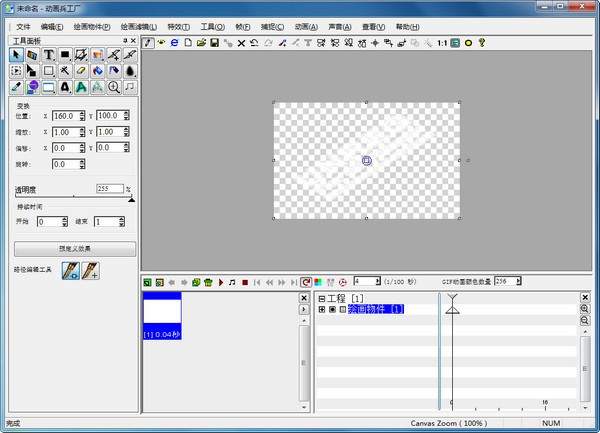The width and height of the screenshot is (600, 433).
Task: Pick the magnifier zoom tool
Action: (114, 88)
